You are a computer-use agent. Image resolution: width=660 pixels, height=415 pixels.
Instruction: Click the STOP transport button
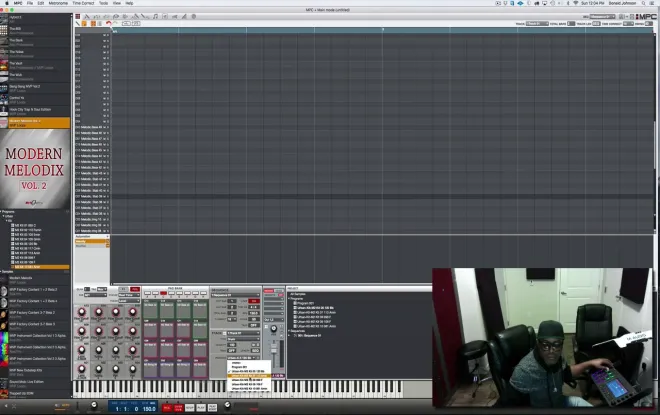point(190,408)
